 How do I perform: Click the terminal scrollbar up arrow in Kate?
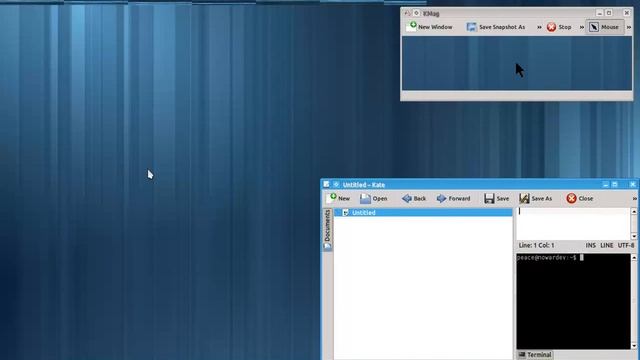[x=634, y=258]
